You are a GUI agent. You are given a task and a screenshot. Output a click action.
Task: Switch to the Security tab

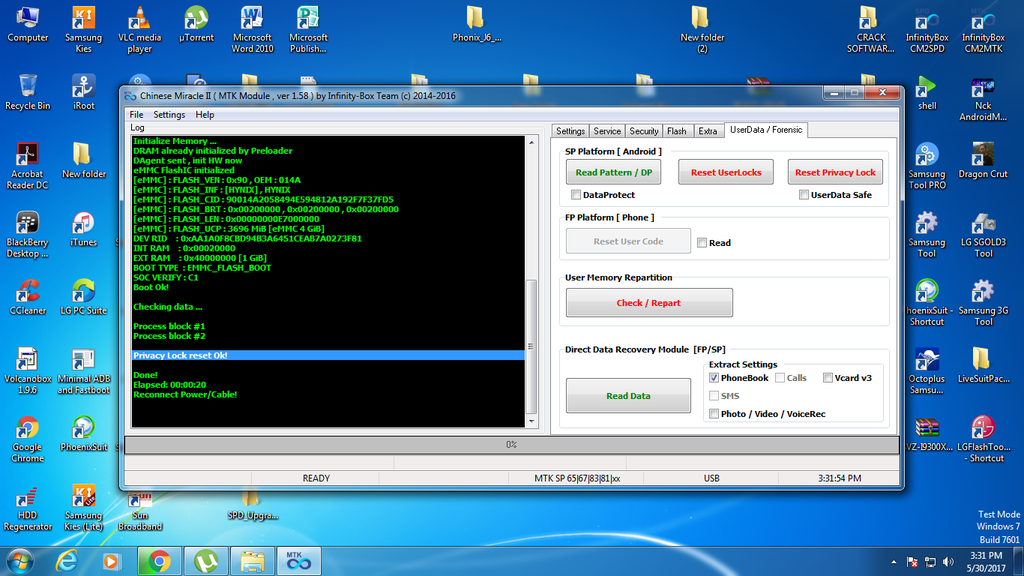[644, 131]
